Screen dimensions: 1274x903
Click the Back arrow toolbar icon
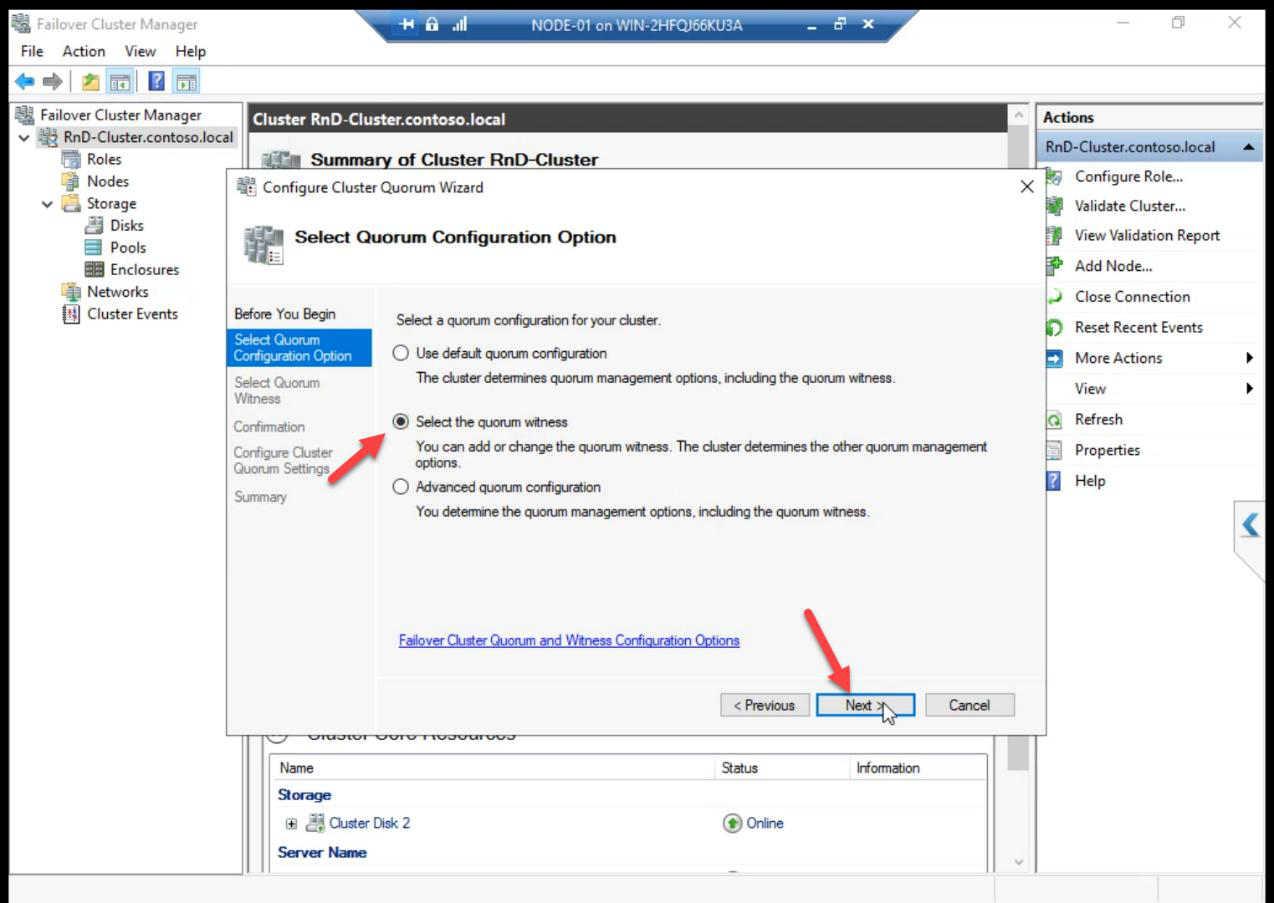click(24, 82)
